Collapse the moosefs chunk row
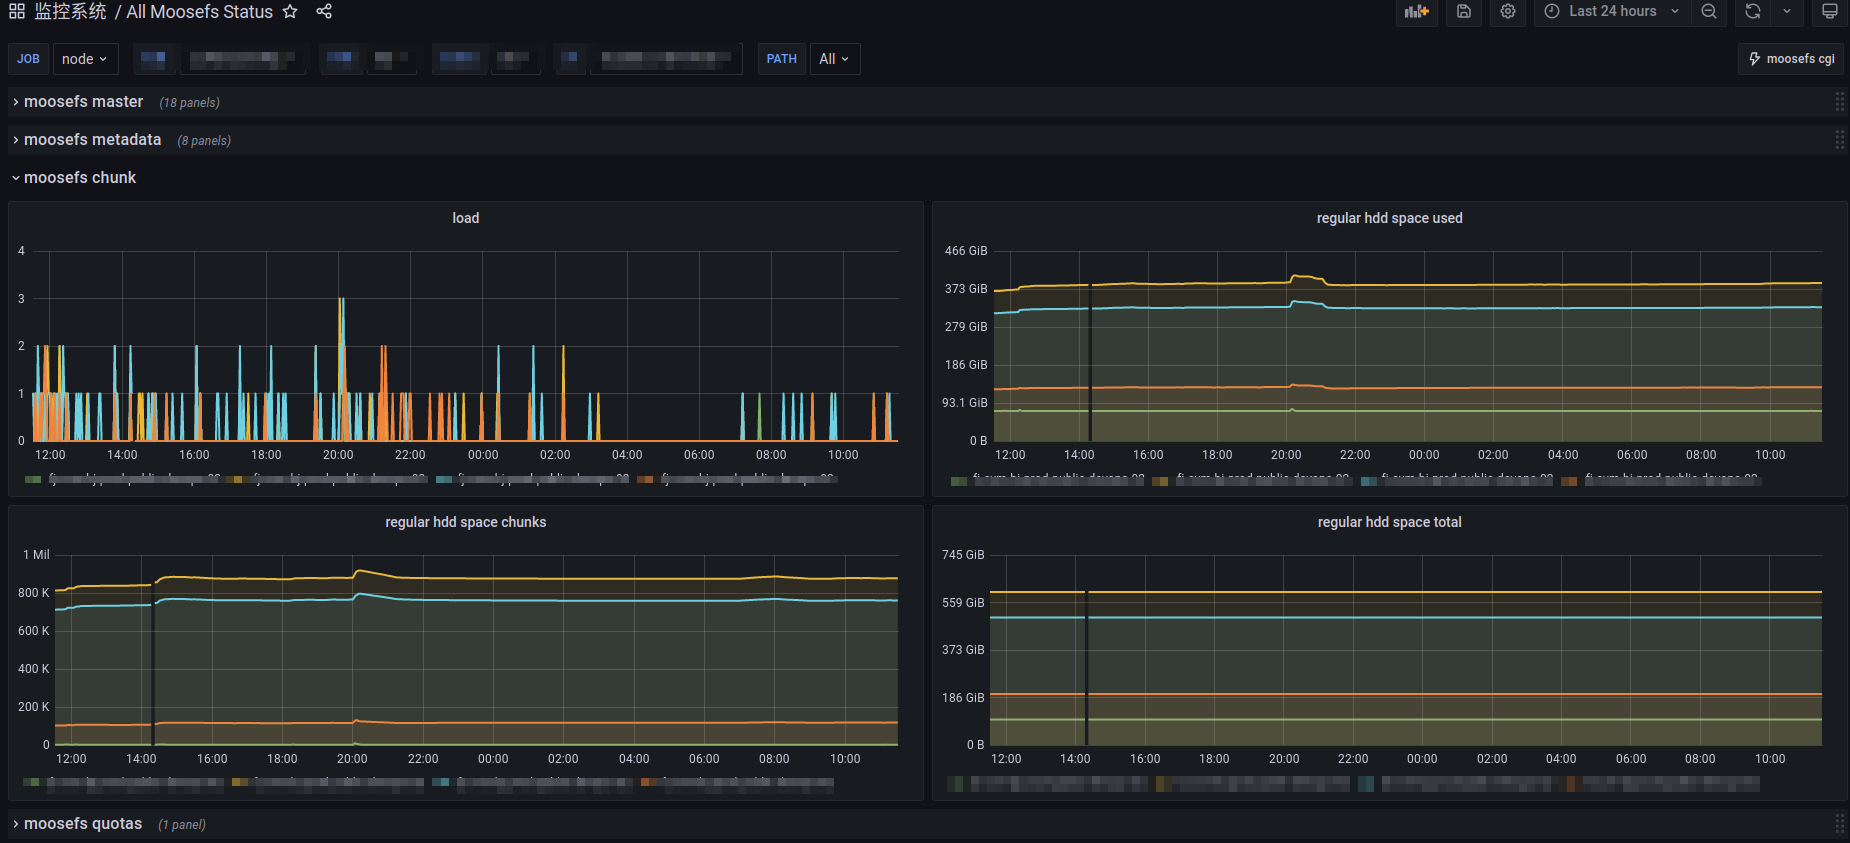Viewport: 1850px width, 843px height. pos(79,178)
